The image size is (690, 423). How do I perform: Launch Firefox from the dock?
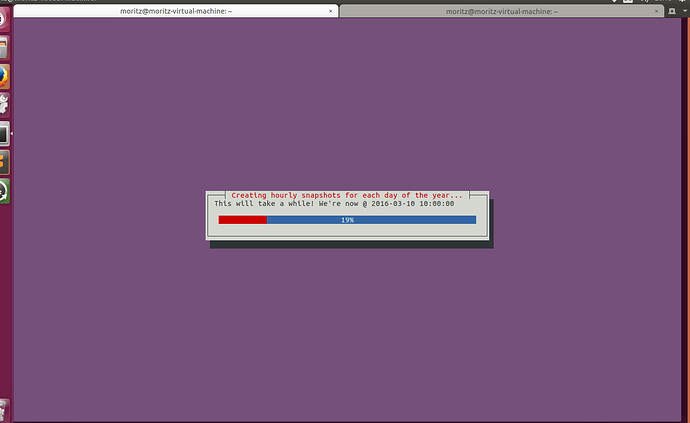(x=4, y=77)
